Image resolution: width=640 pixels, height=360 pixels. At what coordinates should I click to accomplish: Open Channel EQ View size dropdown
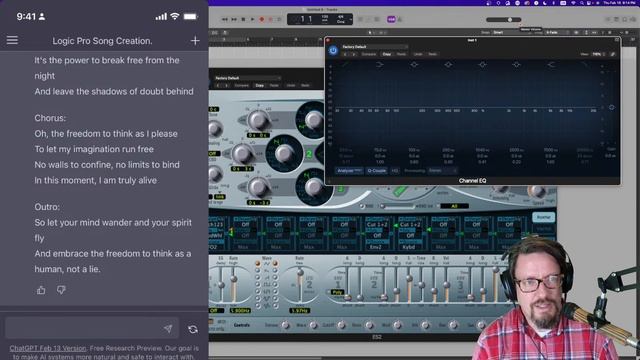pyautogui.click(x=598, y=54)
